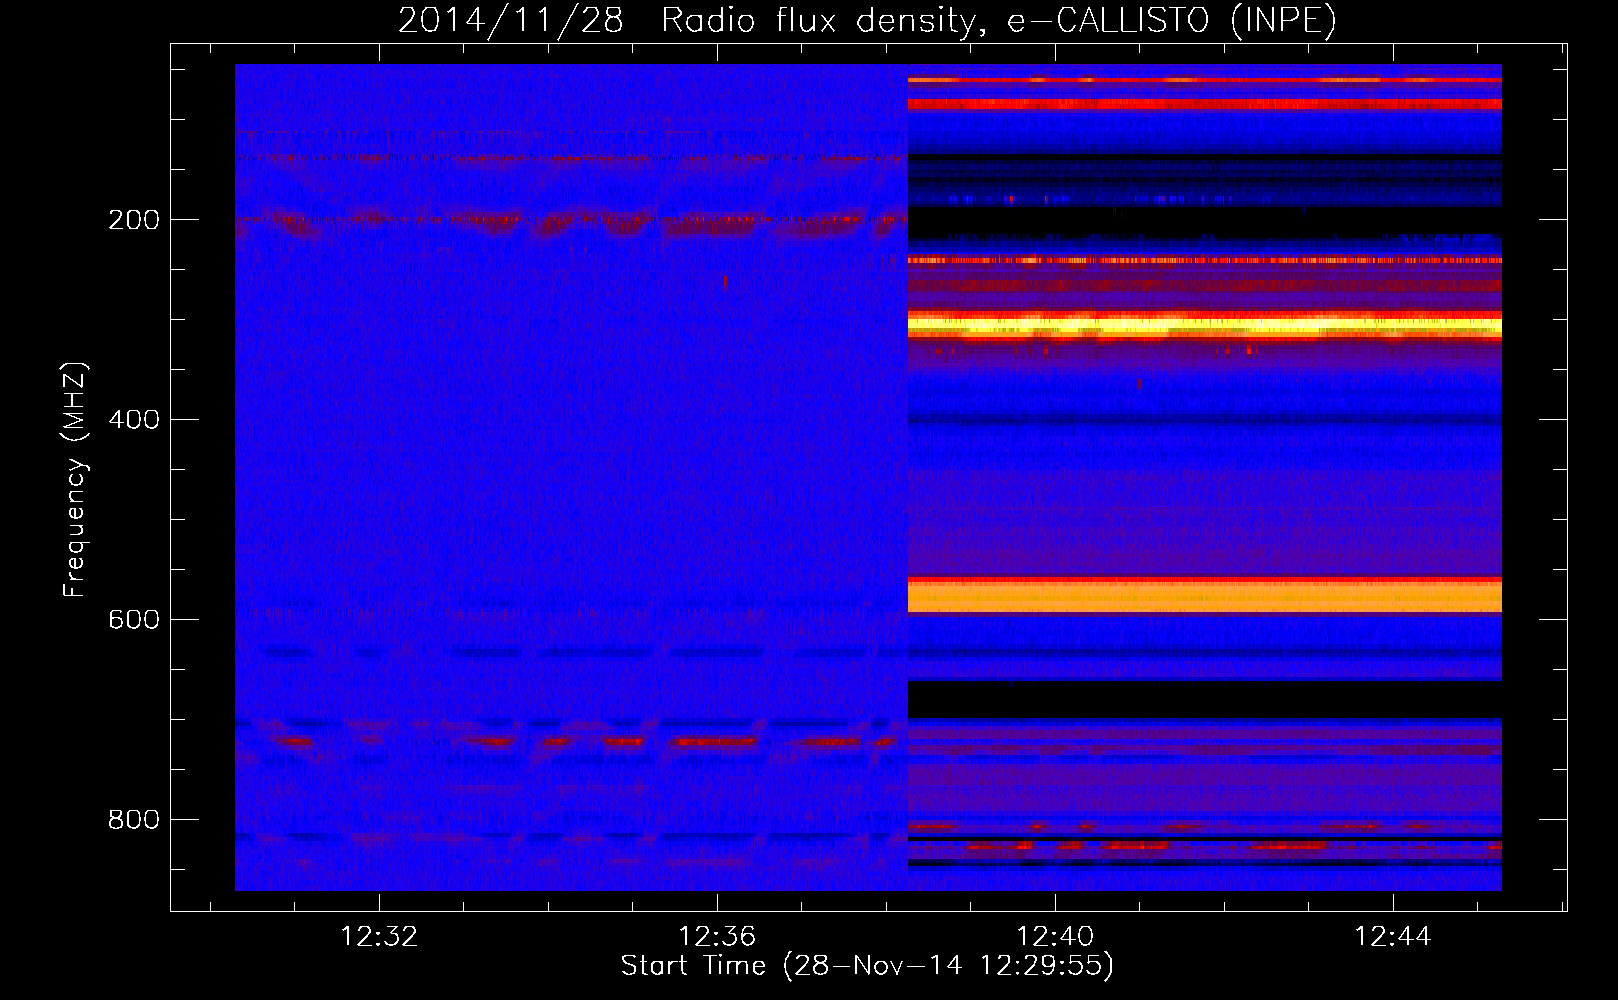Click the 600 frequency tick label
Viewport: 1618px width, 1000px height.
134,620
